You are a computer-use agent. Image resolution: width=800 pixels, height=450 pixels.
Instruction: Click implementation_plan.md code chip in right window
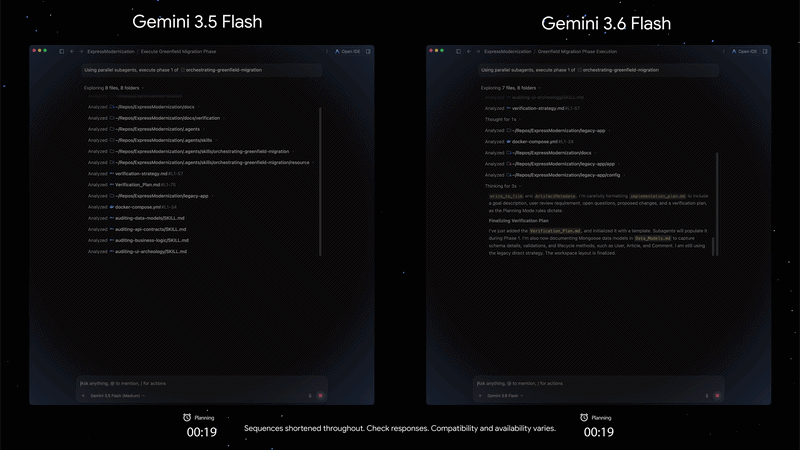[657, 196]
